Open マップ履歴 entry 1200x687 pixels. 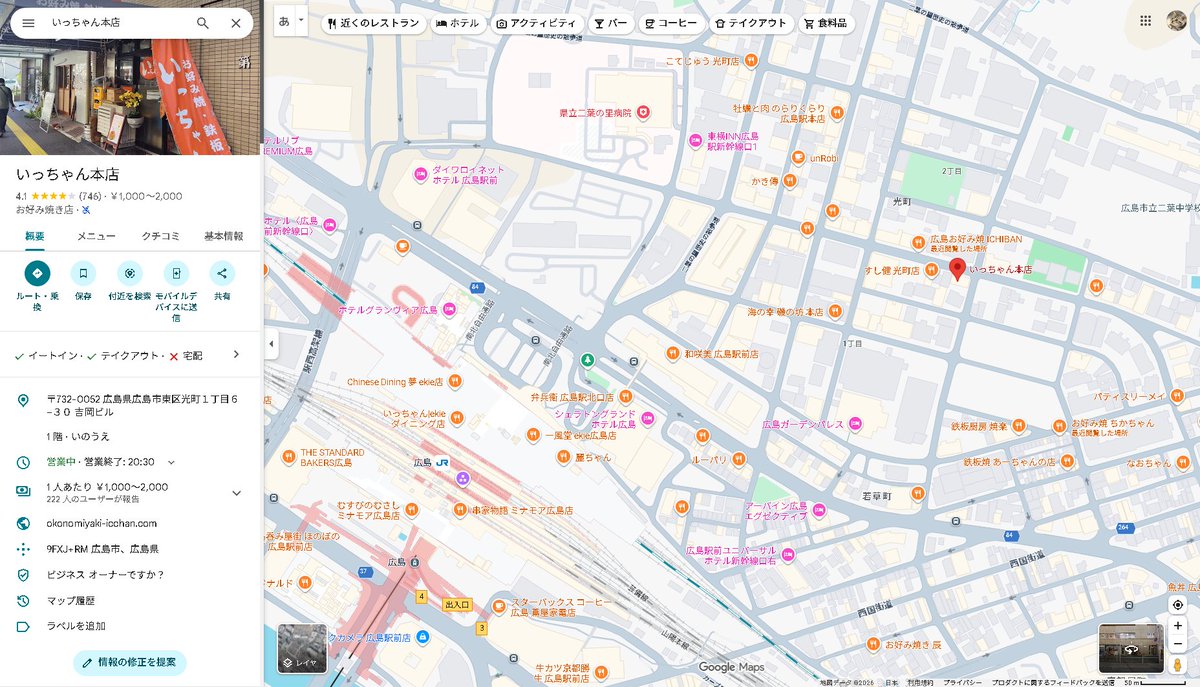pos(71,601)
